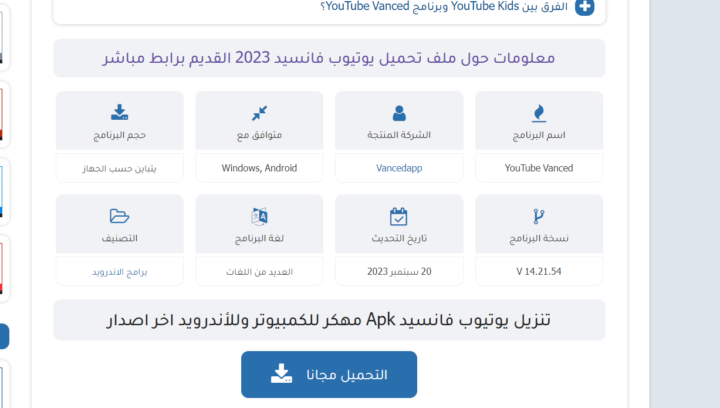Click the تنزيل يوتيوب فانسيد Apk heading
Viewport: 720px width, 408px height.
pos(329,319)
